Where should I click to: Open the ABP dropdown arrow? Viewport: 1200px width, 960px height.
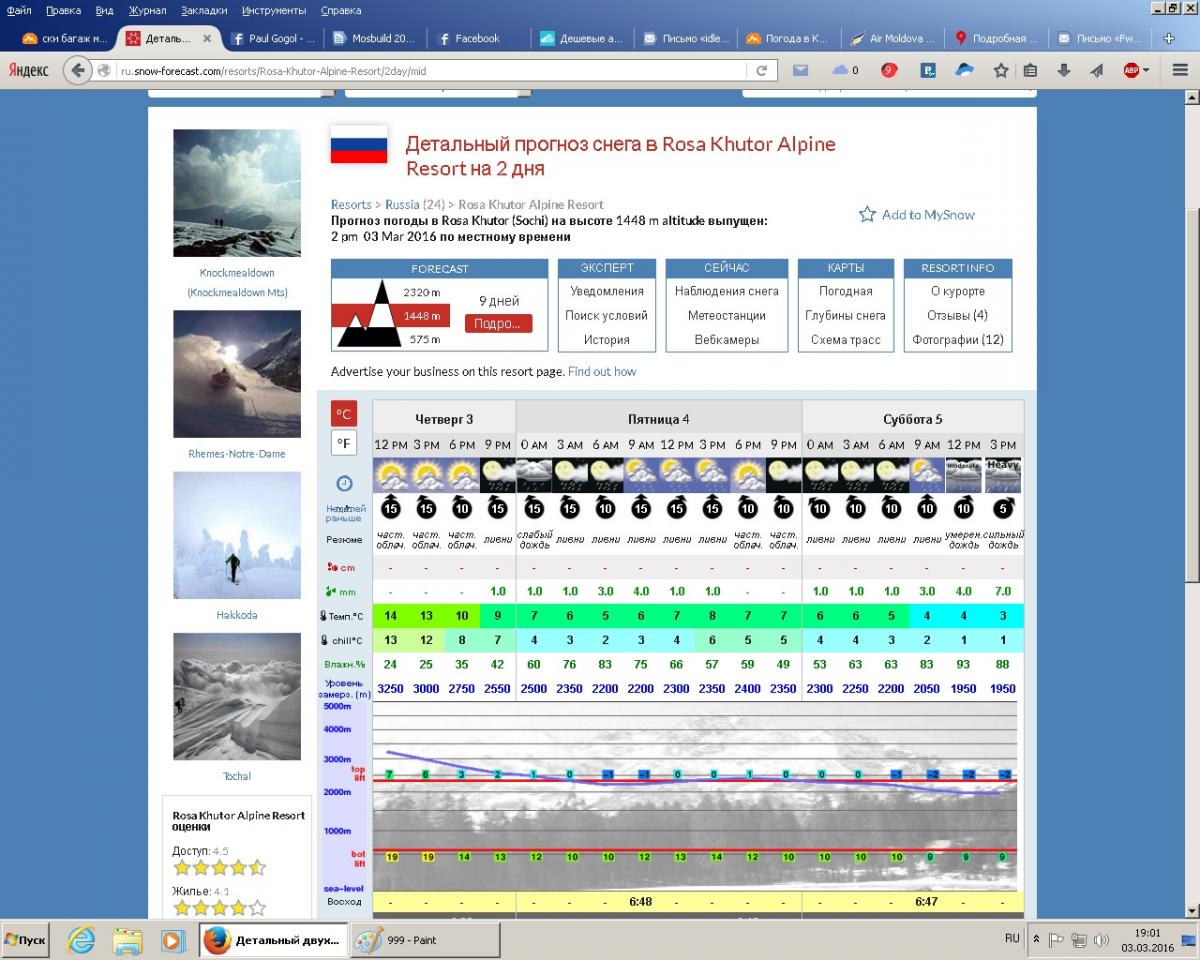pos(1146,71)
